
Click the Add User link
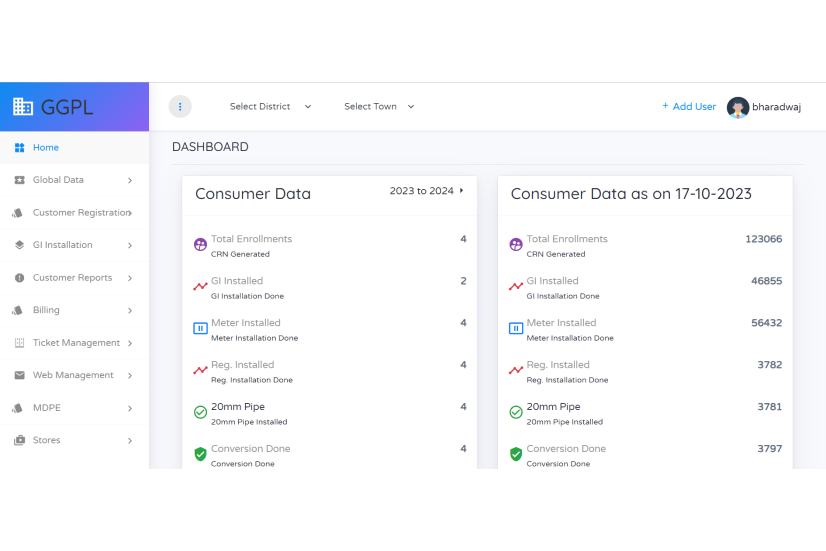pyautogui.click(x=689, y=106)
